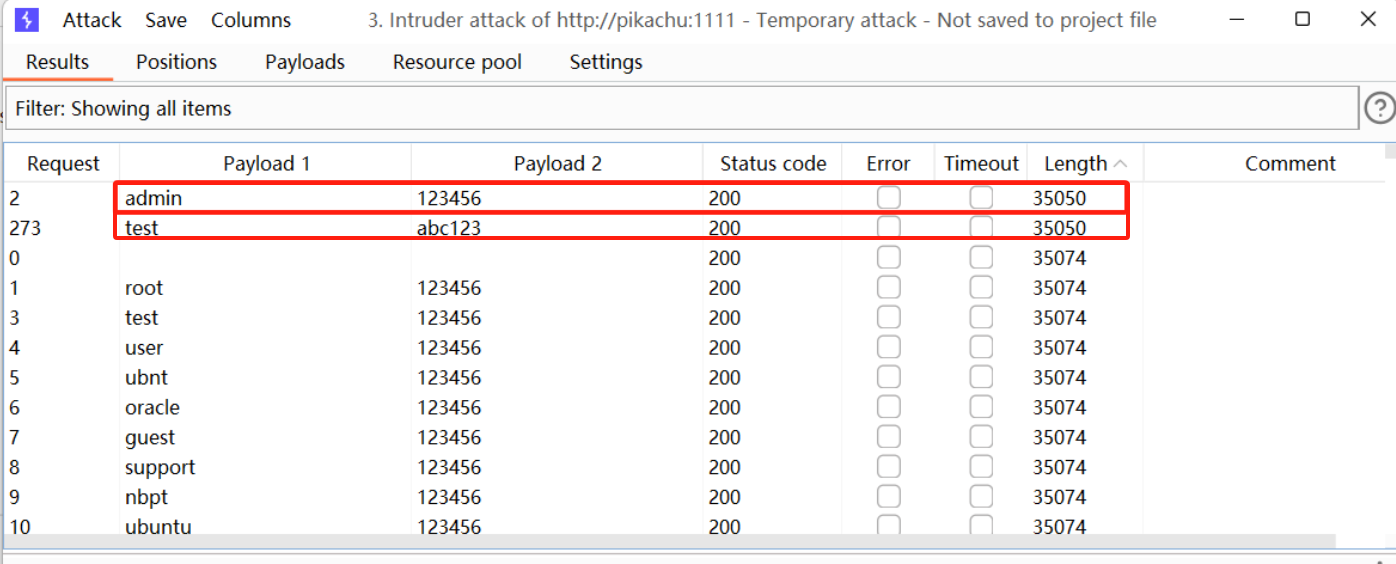Viewport: 1396px width, 564px height.
Task: Toggle Timeout checkbox in admin row
Action: (981, 198)
